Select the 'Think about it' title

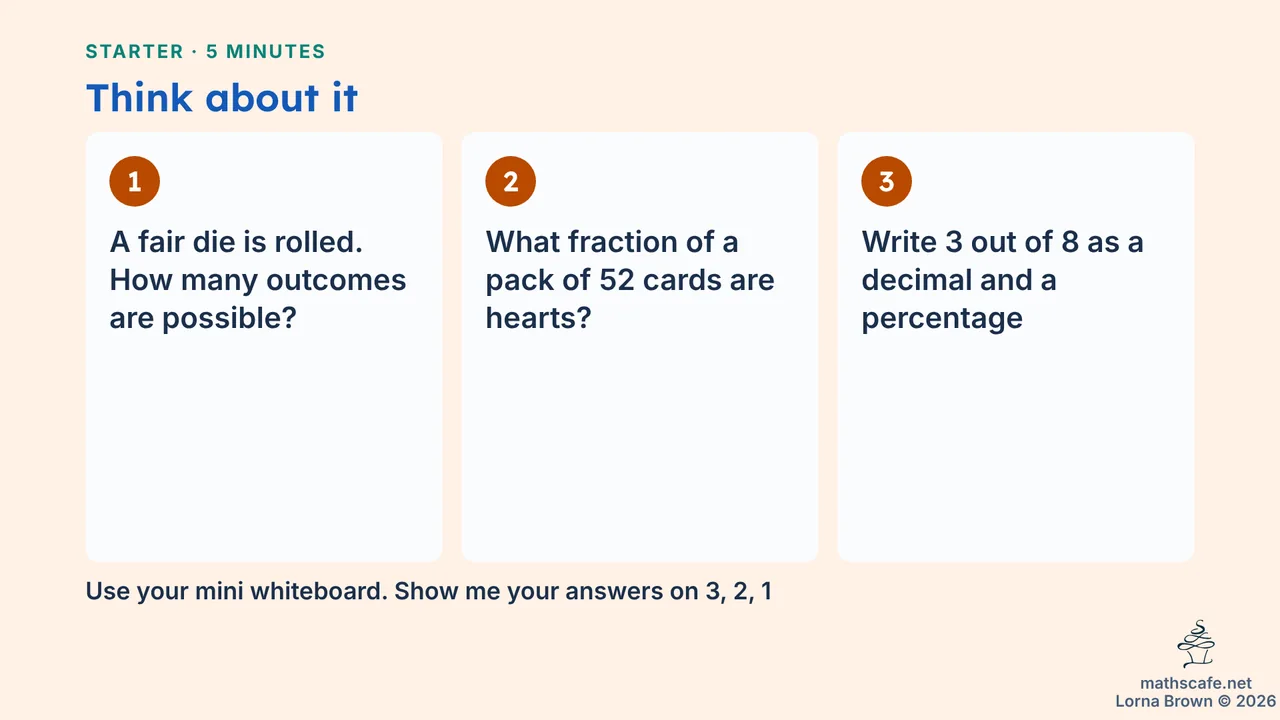[x=222, y=98]
